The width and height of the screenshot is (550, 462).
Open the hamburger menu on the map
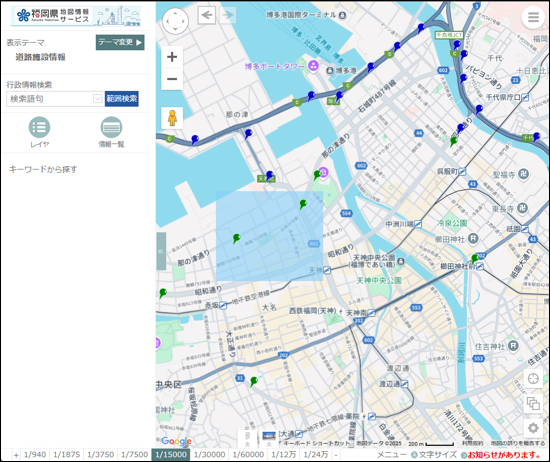pyautogui.click(x=533, y=17)
